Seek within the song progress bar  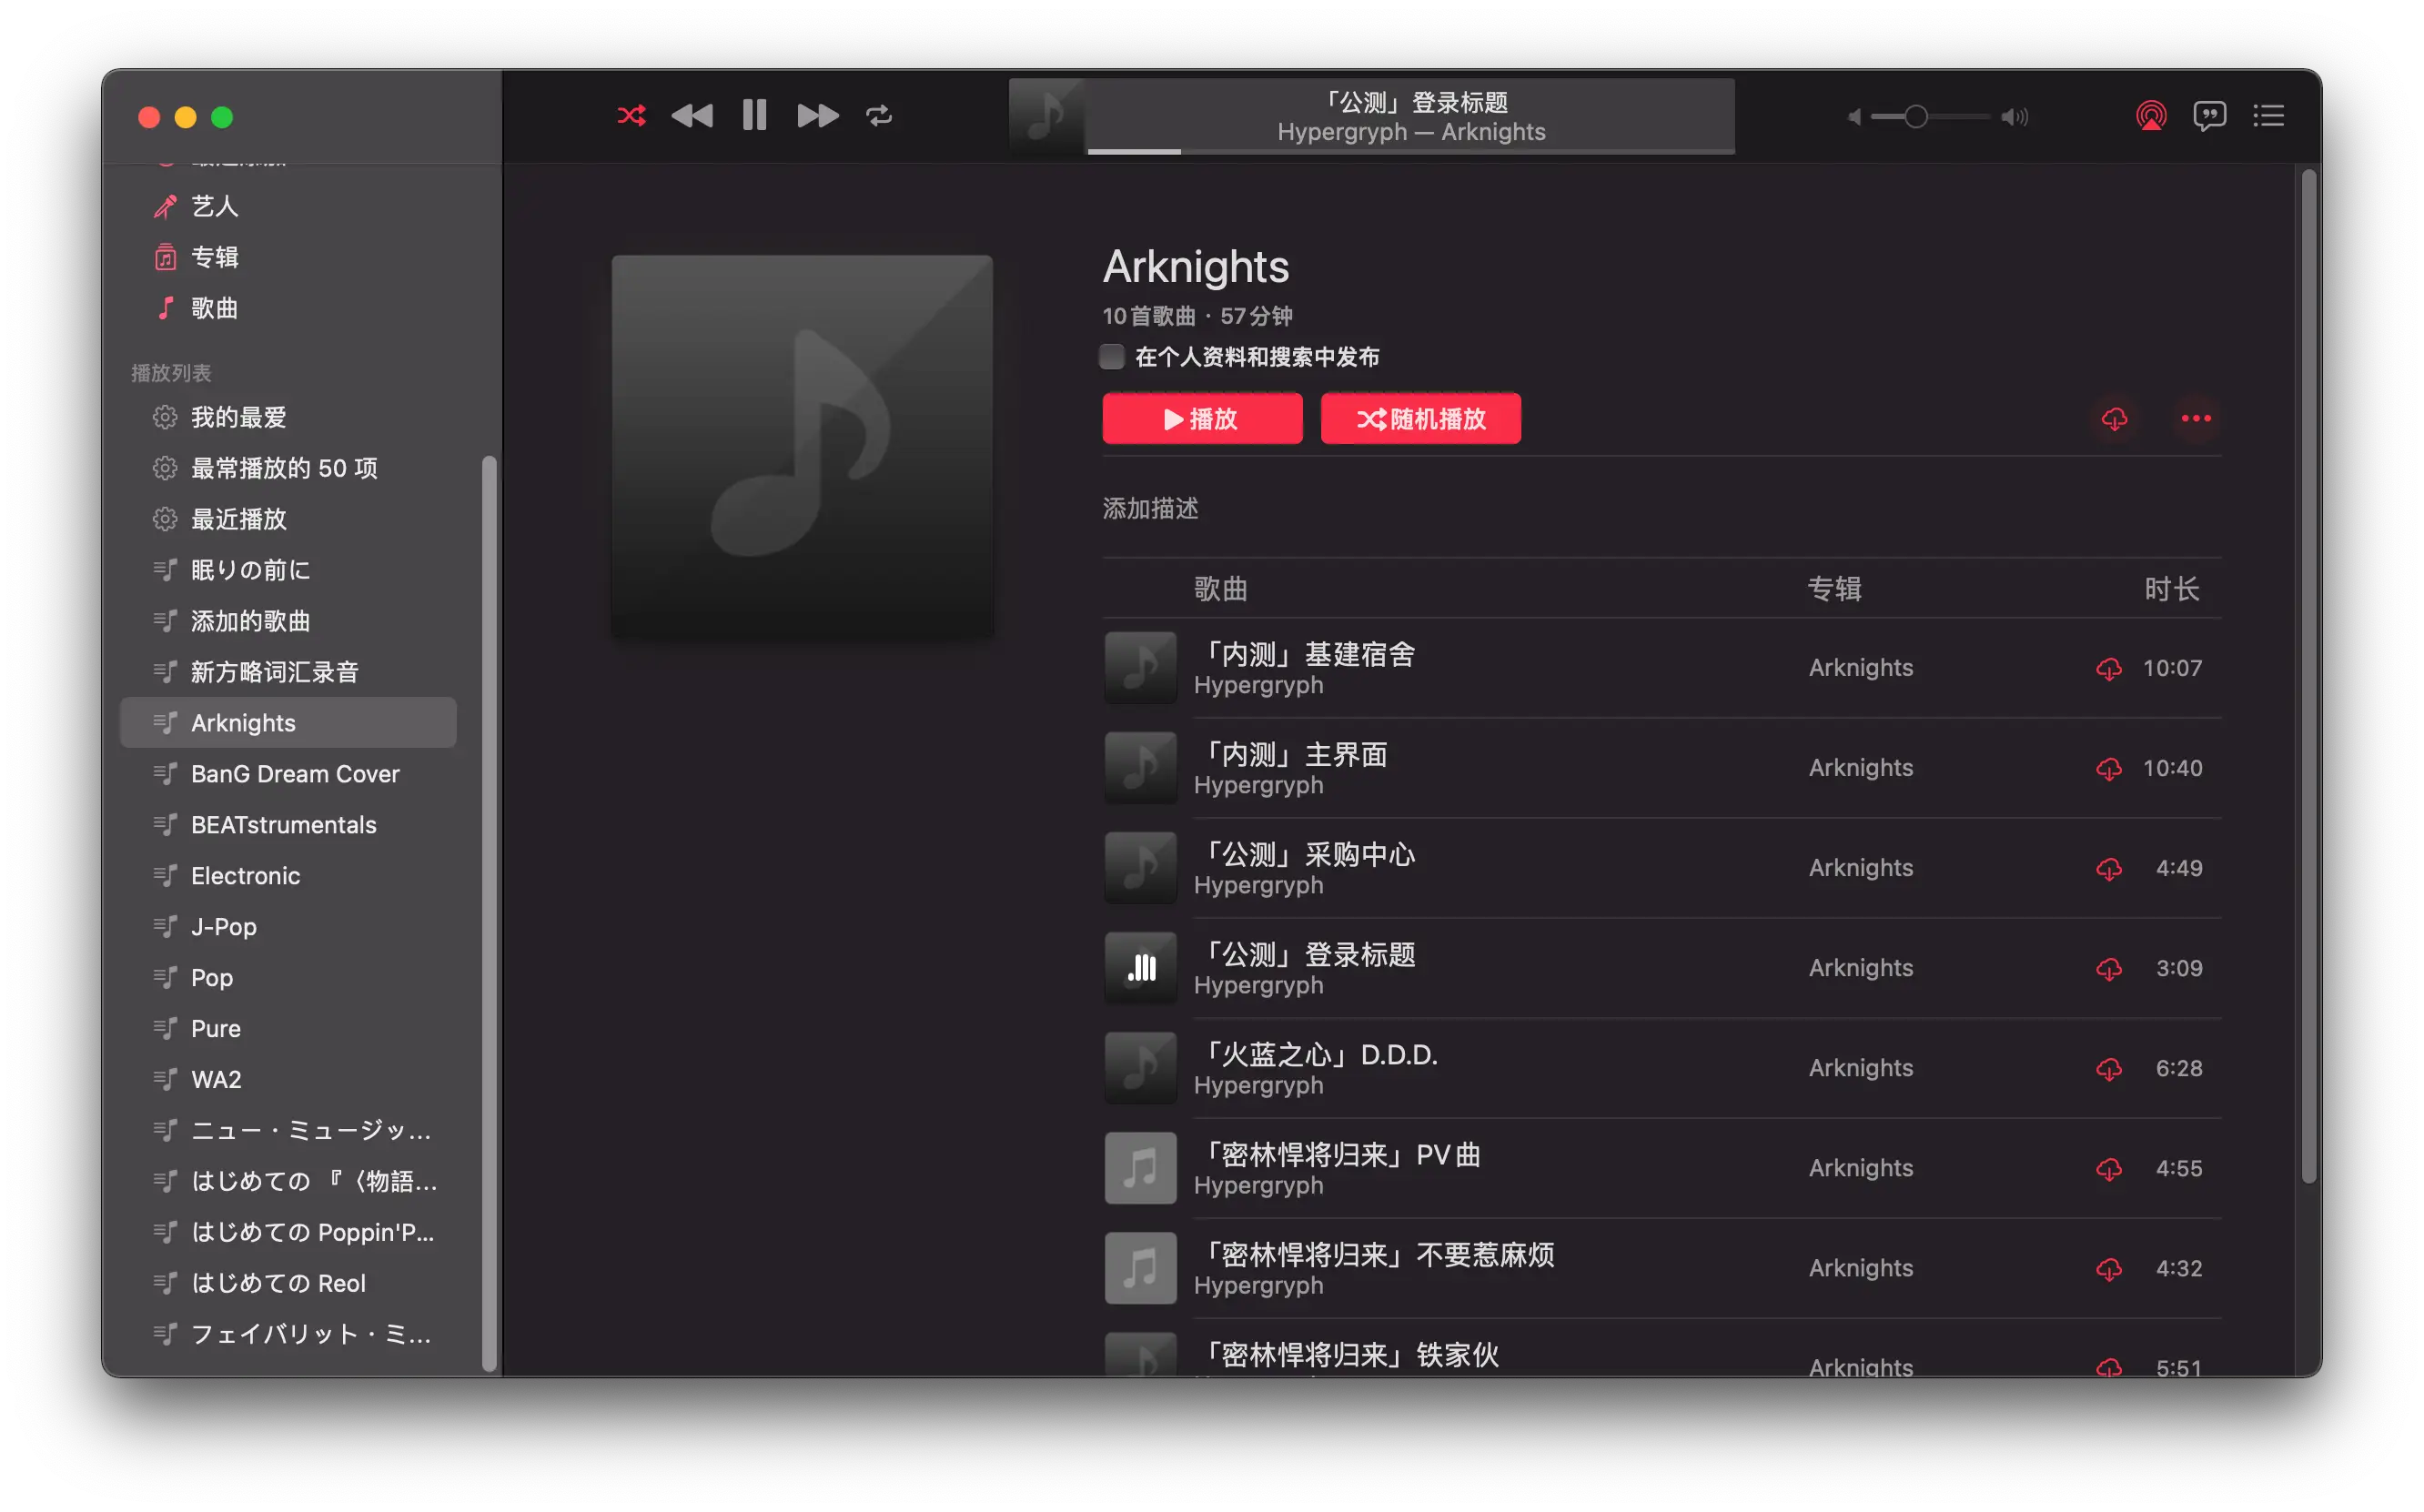click(x=1410, y=151)
